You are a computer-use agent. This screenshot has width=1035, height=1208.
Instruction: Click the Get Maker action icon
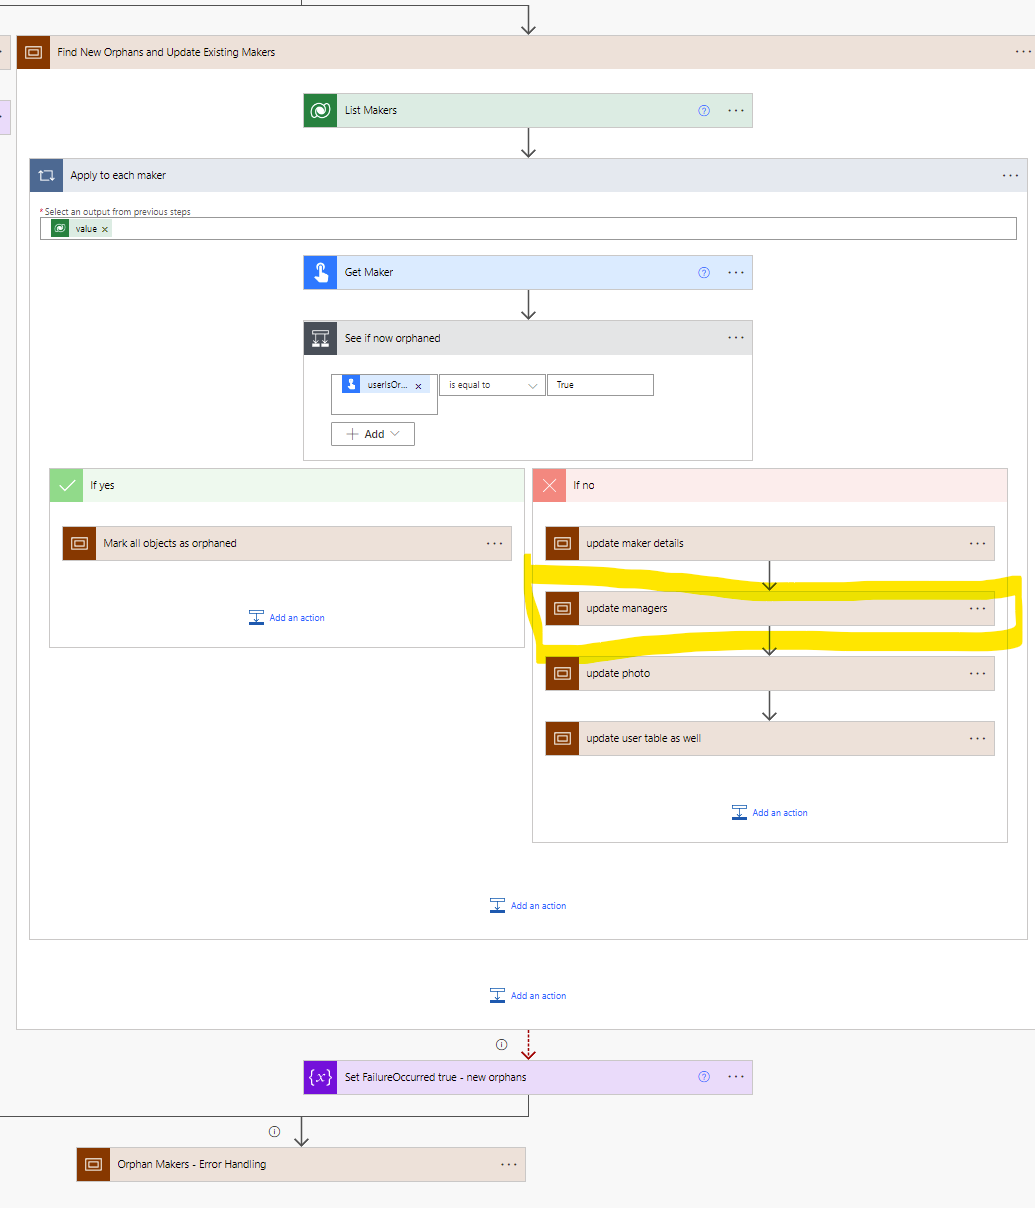[319, 272]
